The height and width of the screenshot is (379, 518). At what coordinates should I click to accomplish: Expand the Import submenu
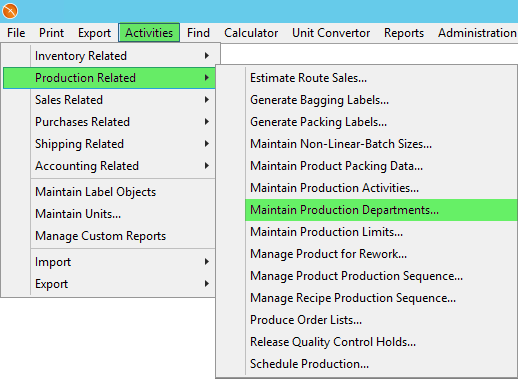coord(109,262)
